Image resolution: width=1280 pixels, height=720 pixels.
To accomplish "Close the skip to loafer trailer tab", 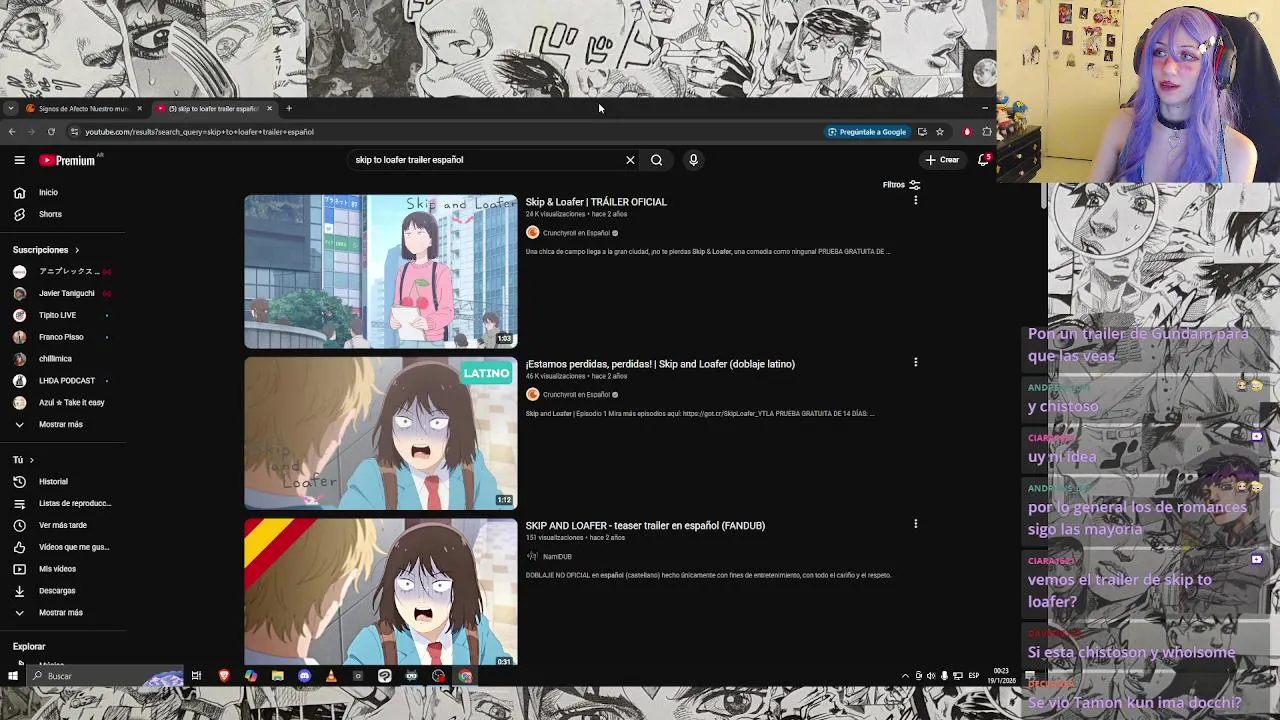I will pyautogui.click(x=269, y=108).
